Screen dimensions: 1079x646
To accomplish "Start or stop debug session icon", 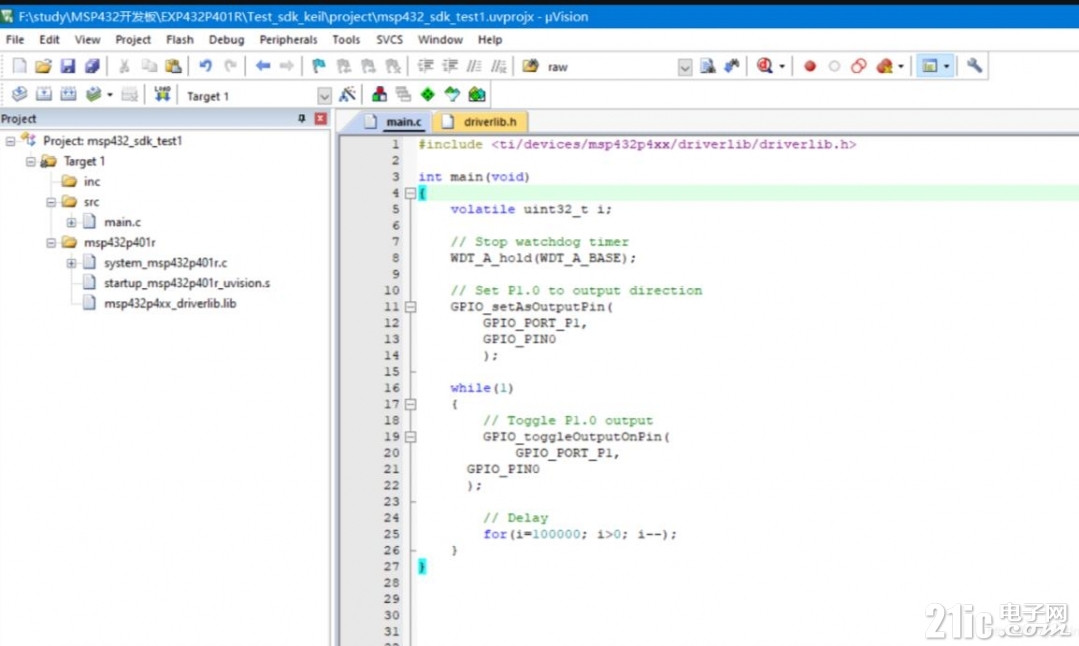I will [765, 66].
